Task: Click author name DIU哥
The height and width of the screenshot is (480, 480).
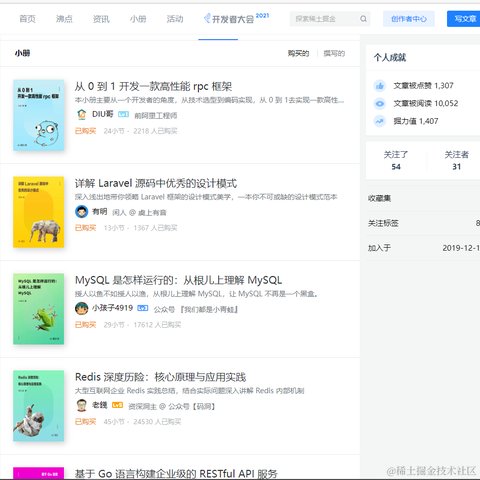Action: (x=103, y=114)
